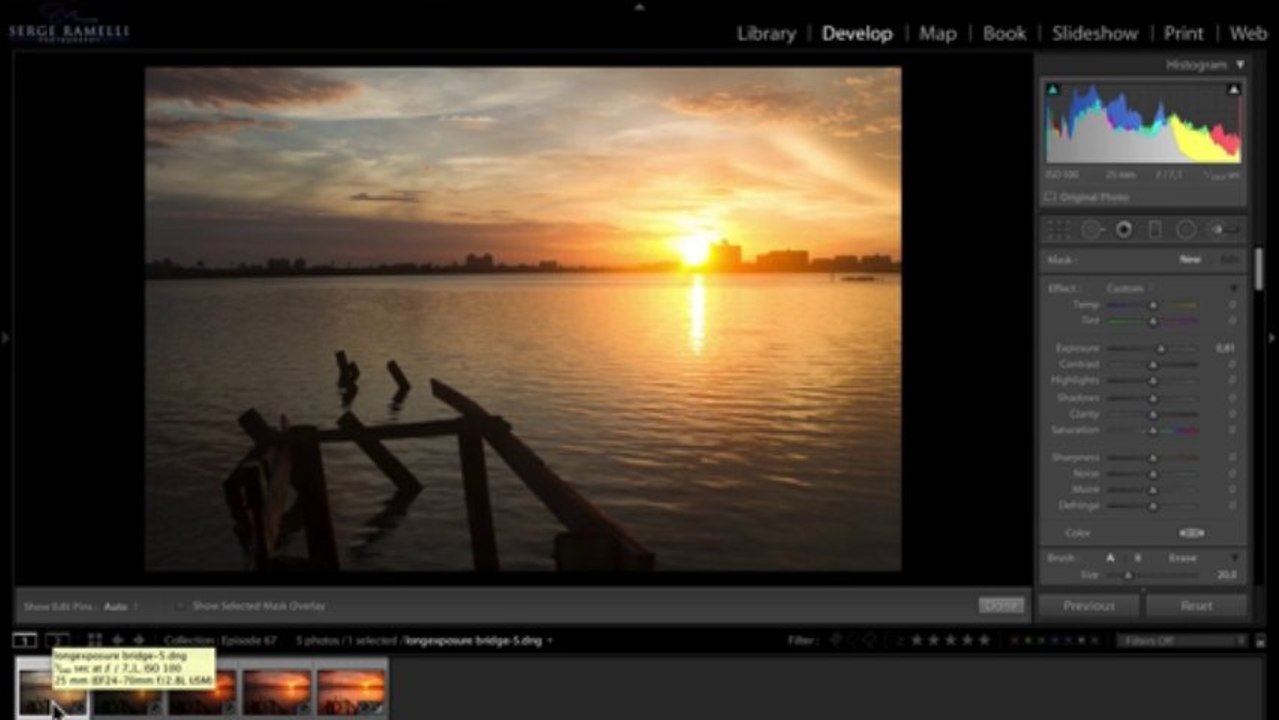Image resolution: width=1279 pixels, height=720 pixels.
Task: Click the right panel vertical scrollbar
Action: click(1257, 270)
